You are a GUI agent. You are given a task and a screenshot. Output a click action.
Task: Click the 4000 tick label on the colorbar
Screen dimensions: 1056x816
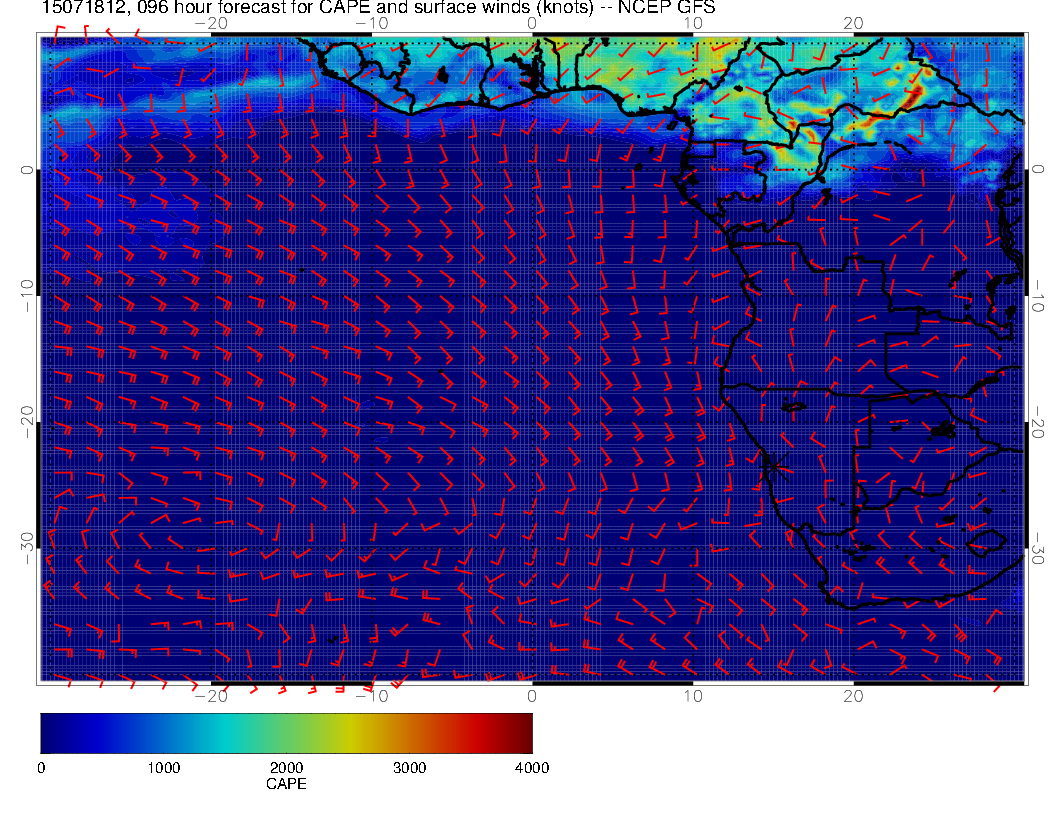[x=531, y=768]
